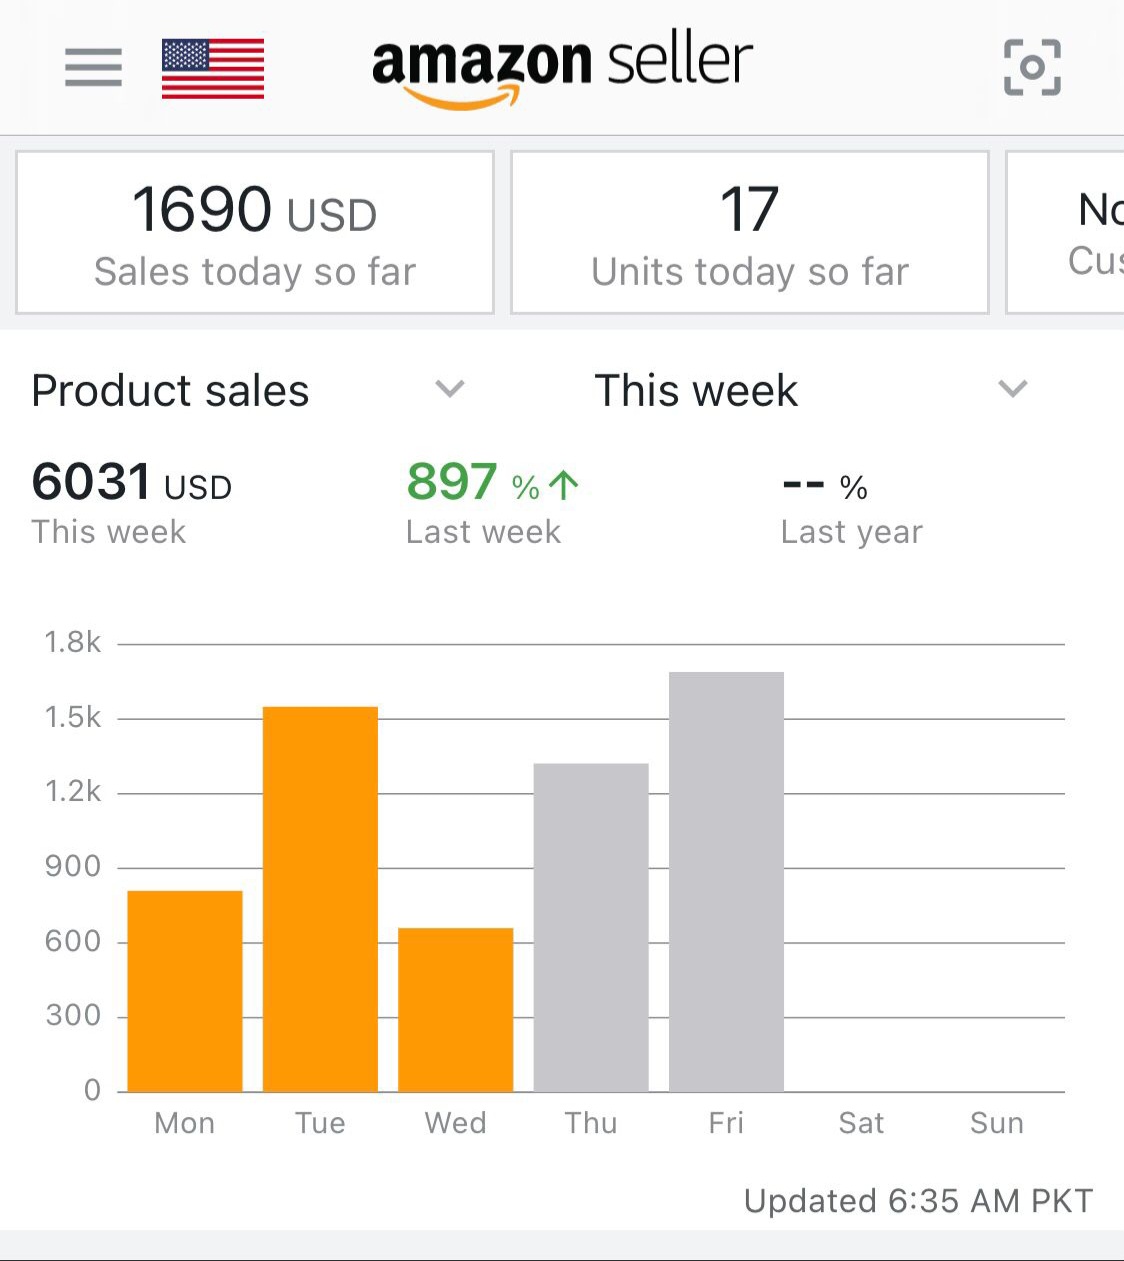Open the Units today so far card

pyautogui.click(x=749, y=233)
